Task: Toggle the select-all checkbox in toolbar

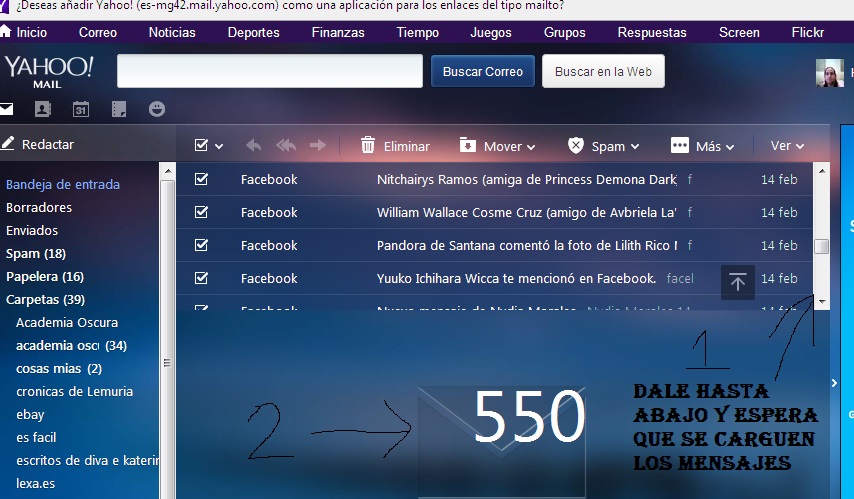Action: 201,145
